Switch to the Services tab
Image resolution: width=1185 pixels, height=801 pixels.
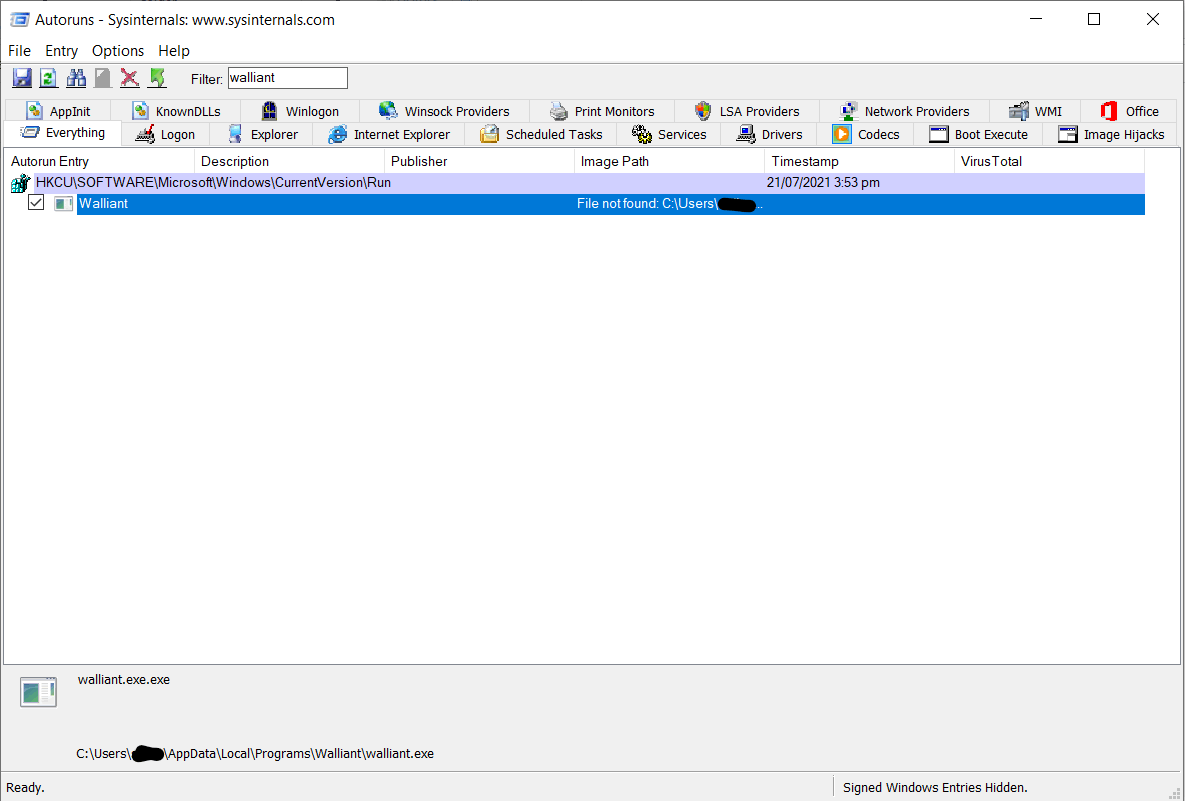pos(669,135)
